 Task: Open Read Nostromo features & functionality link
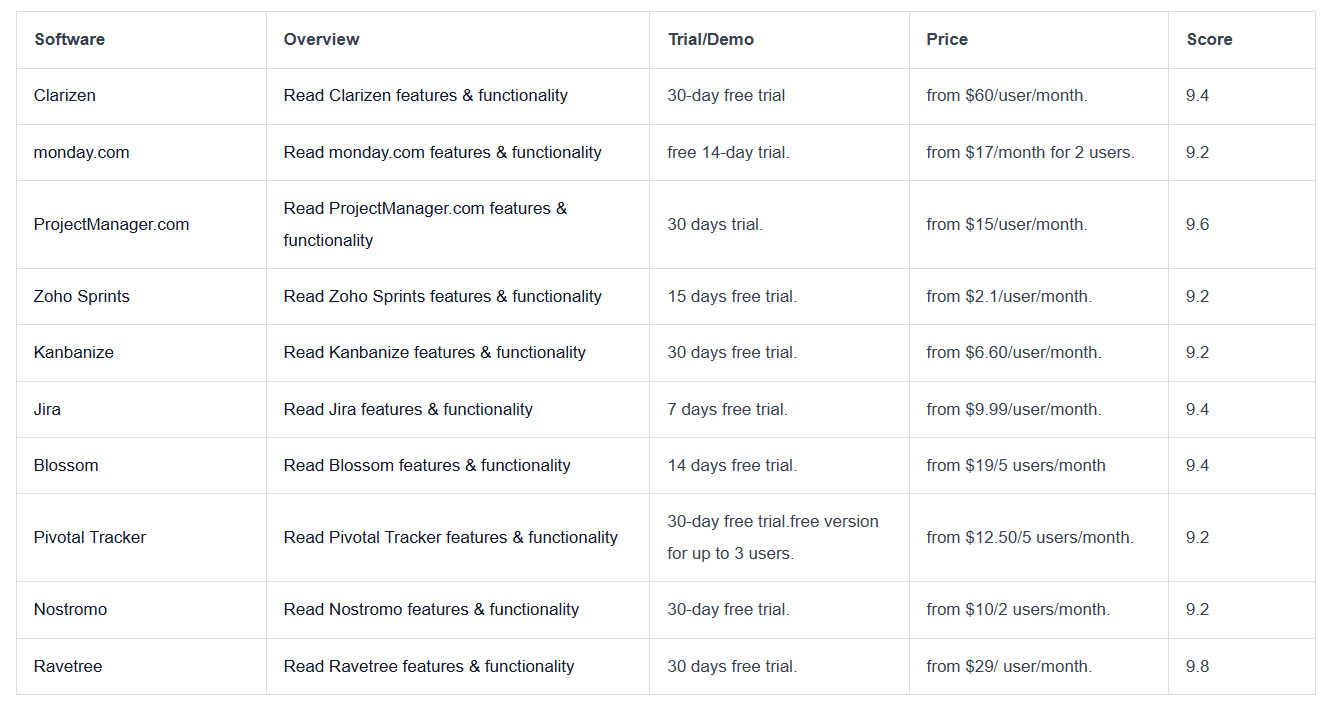(x=431, y=610)
